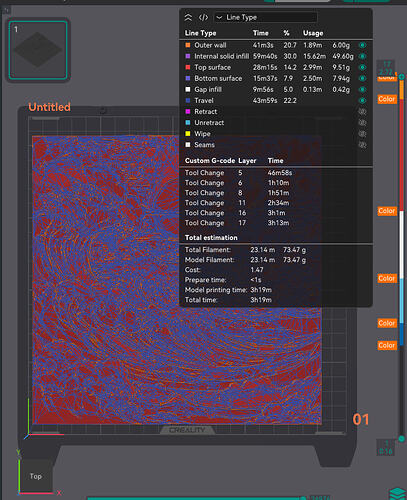Hide Travel moves using eye icon
The image size is (407, 500).
point(362,100)
